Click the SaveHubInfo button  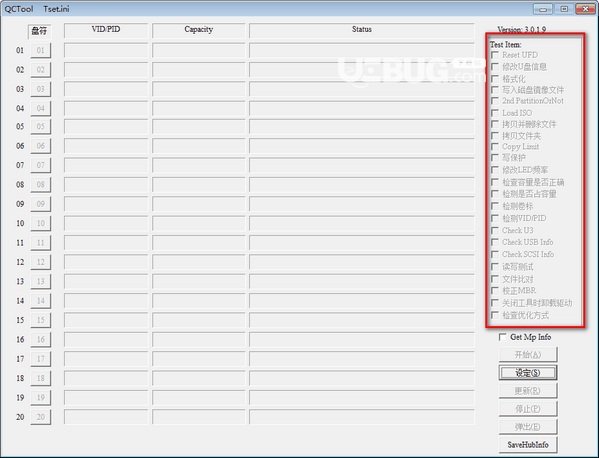(528, 445)
